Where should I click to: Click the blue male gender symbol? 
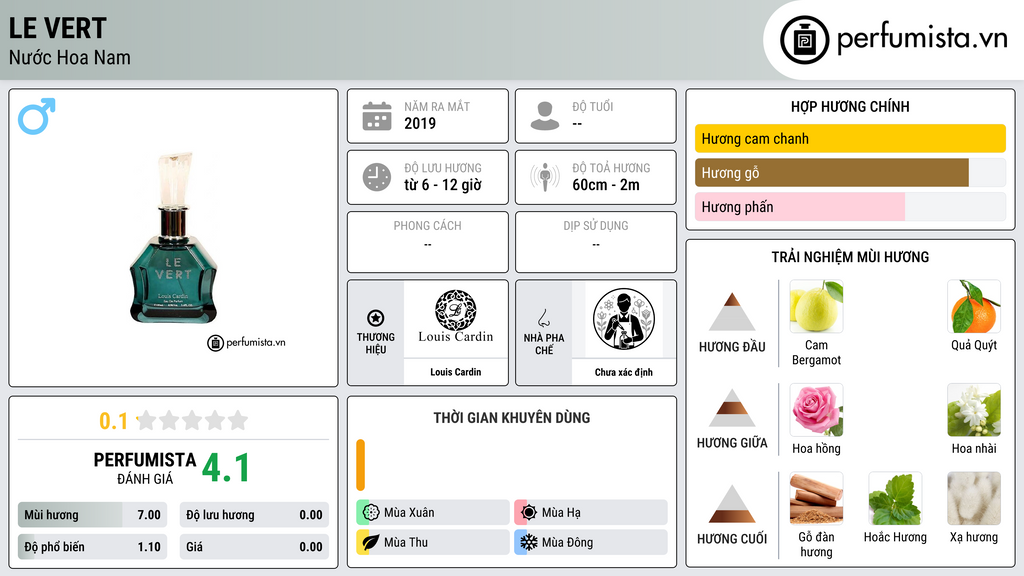37,116
